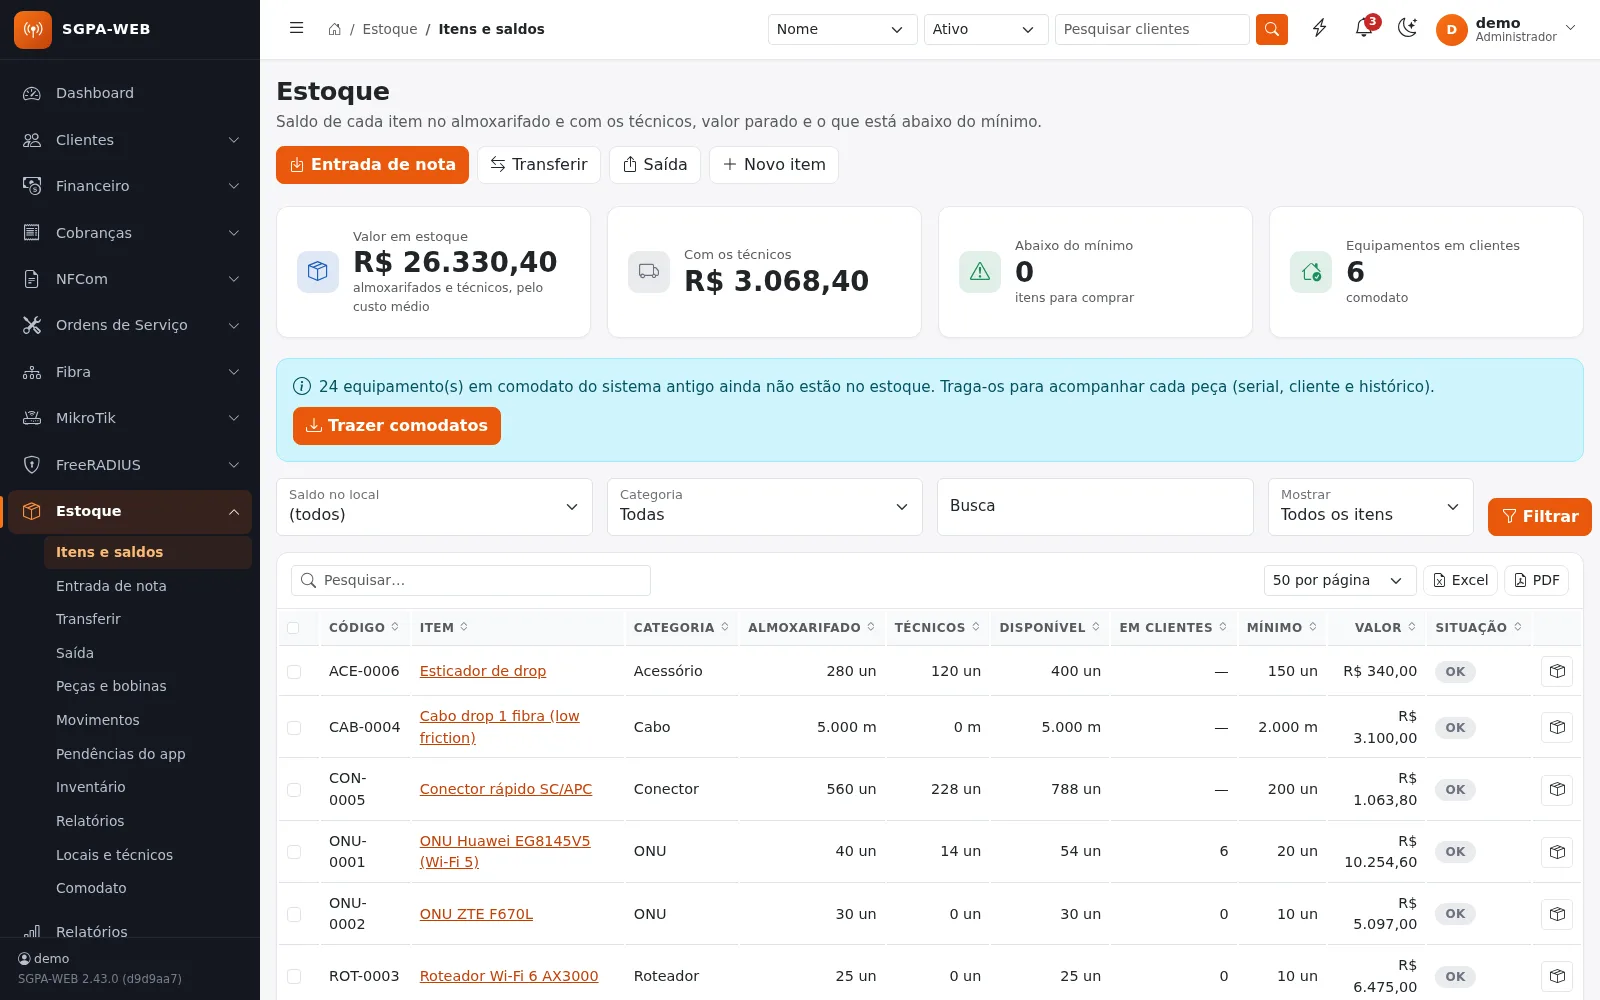This screenshot has height=1000, width=1600.
Task: Check the ONU-0002 row checkbox
Action: coord(294,914)
